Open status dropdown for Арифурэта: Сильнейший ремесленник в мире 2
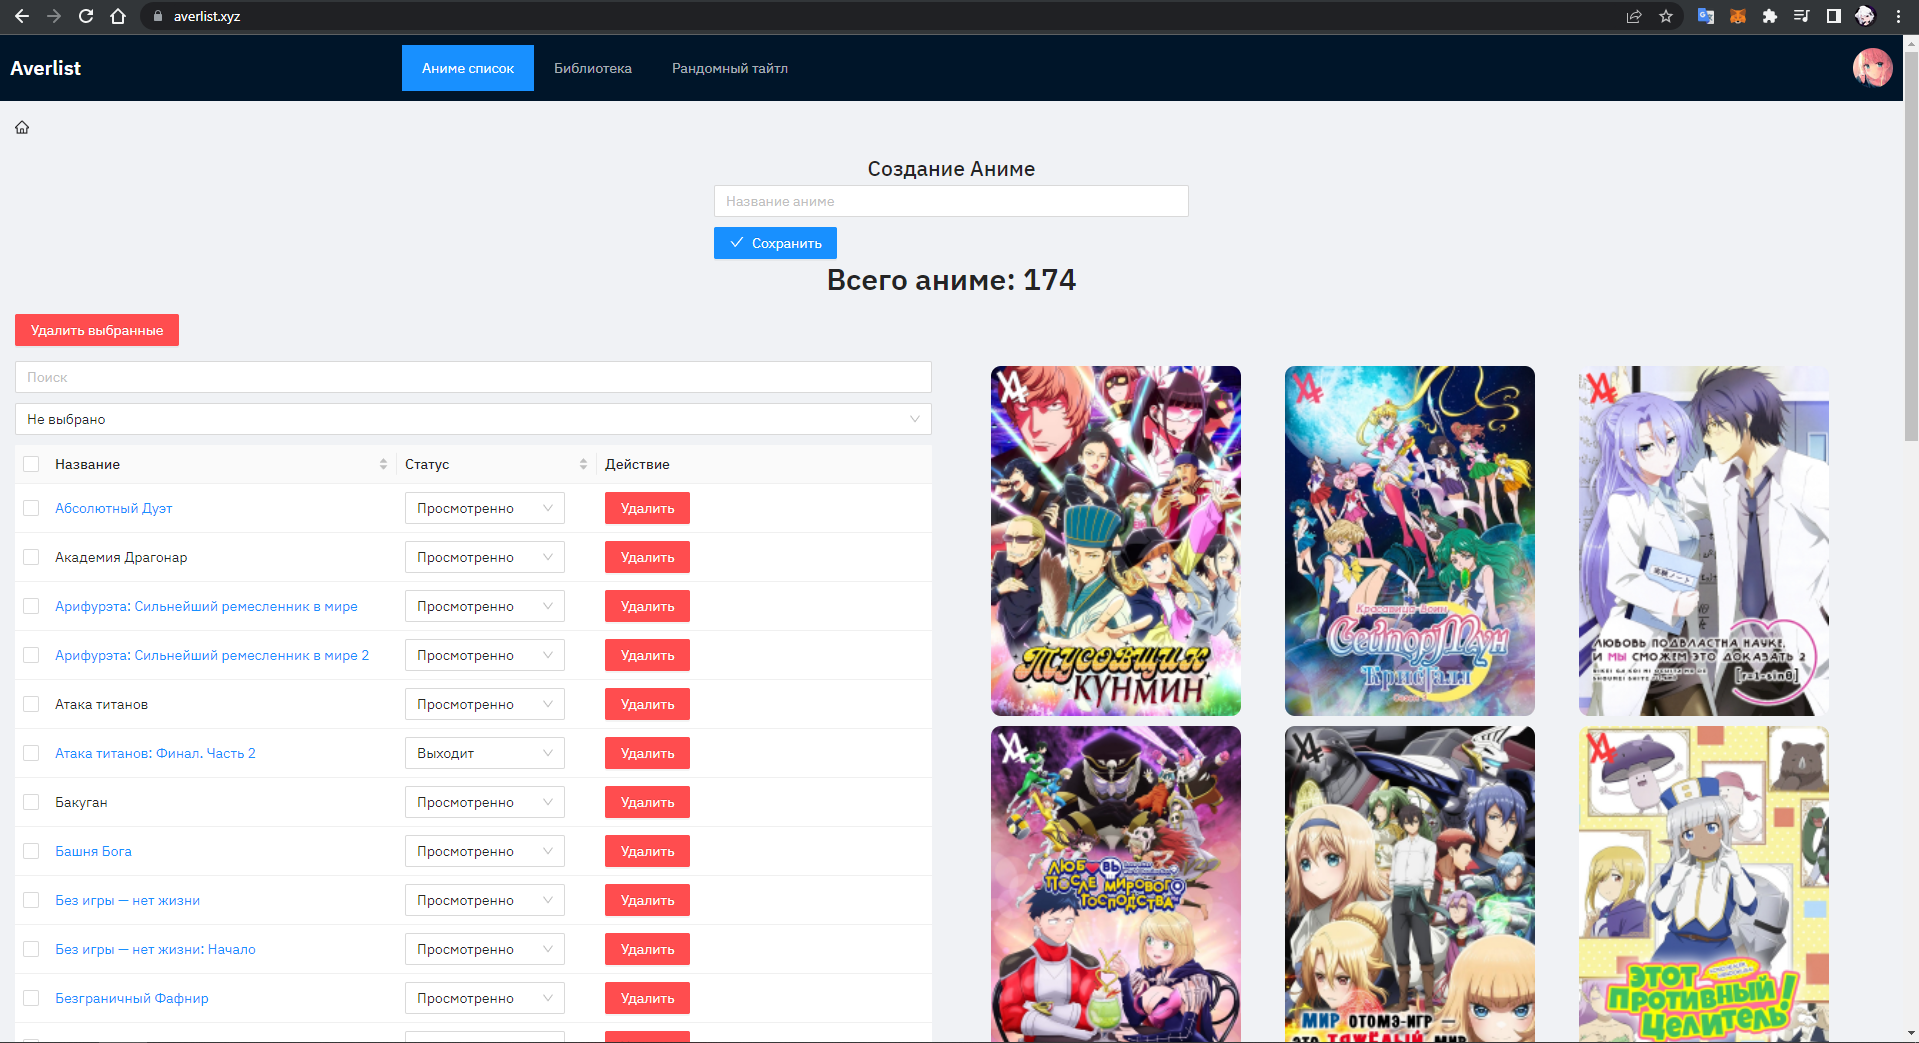The width and height of the screenshot is (1919, 1043). tap(485, 655)
